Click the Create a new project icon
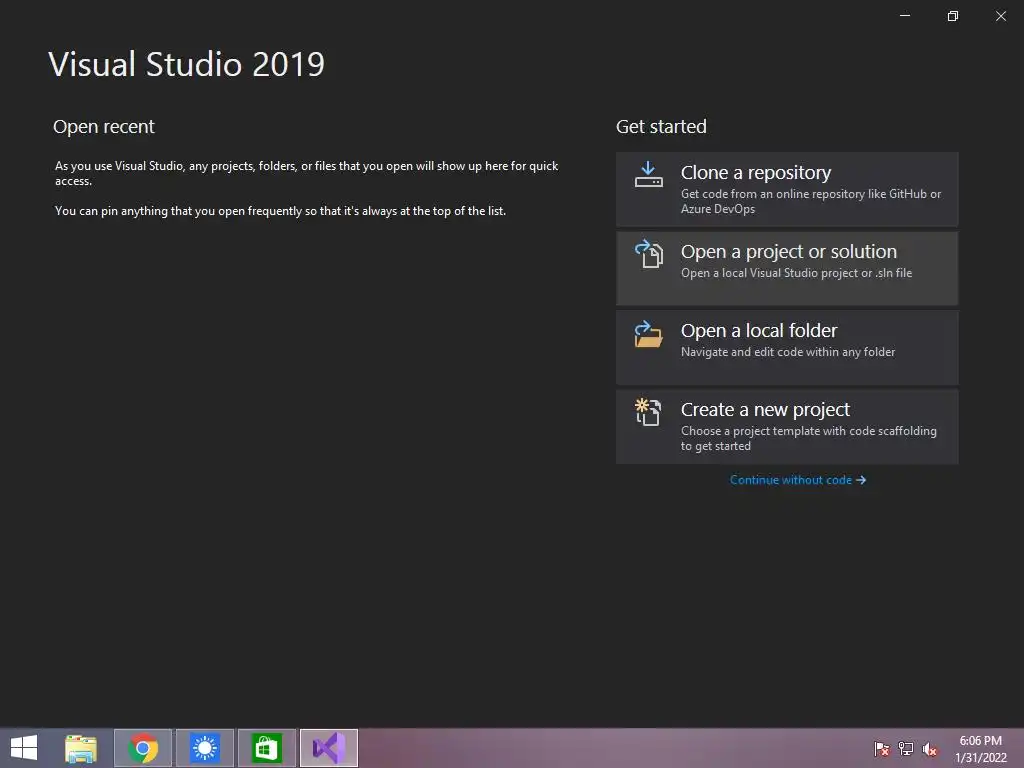Viewport: 1024px width, 768px height. coord(648,412)
